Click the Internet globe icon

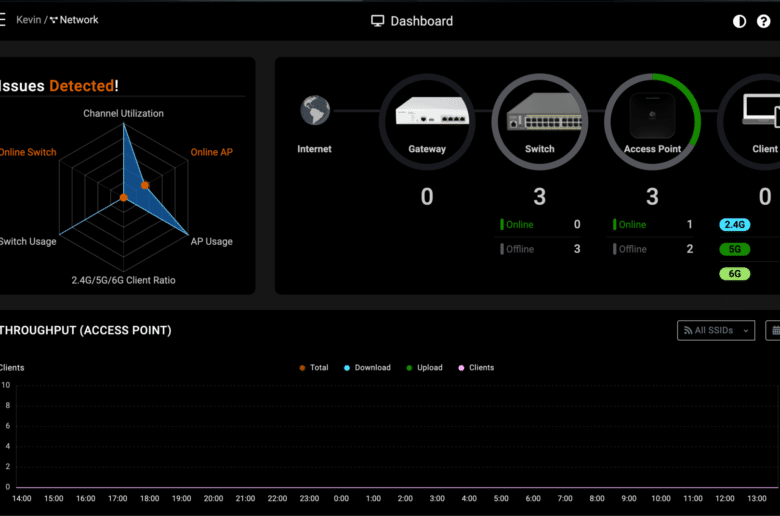tap(315, 110)
